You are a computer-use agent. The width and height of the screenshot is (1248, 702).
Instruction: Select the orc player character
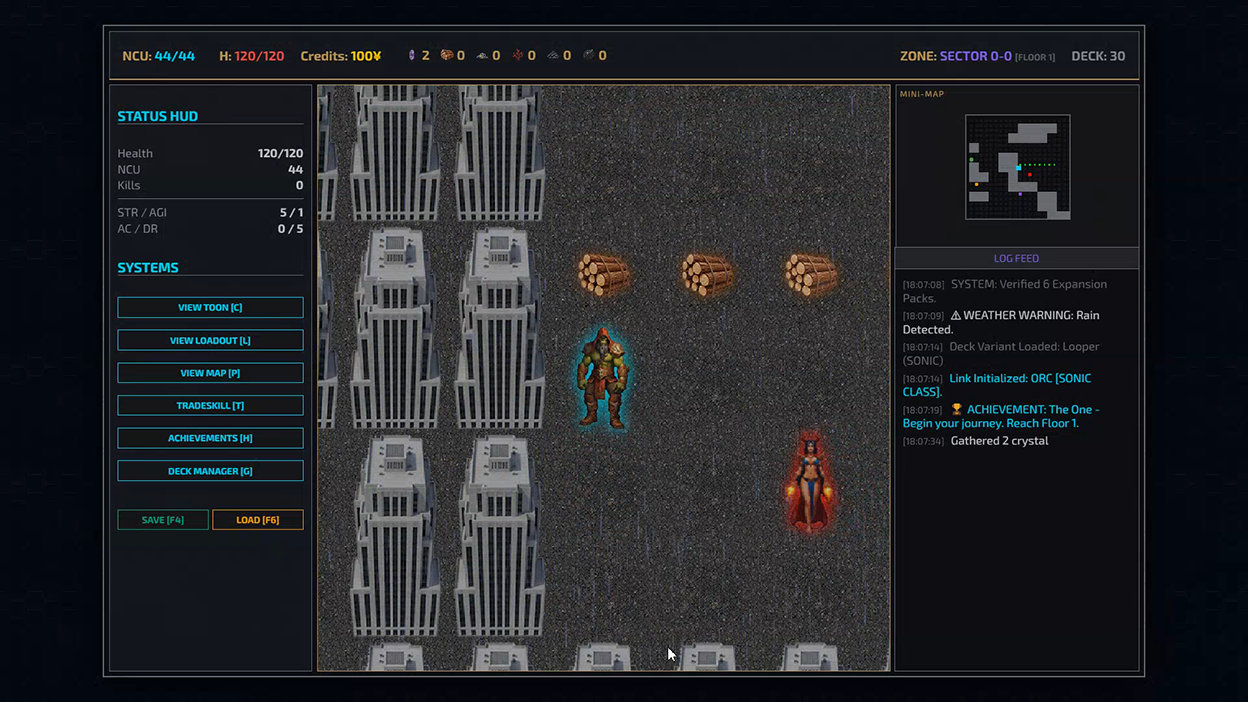[x=603, y=378]
